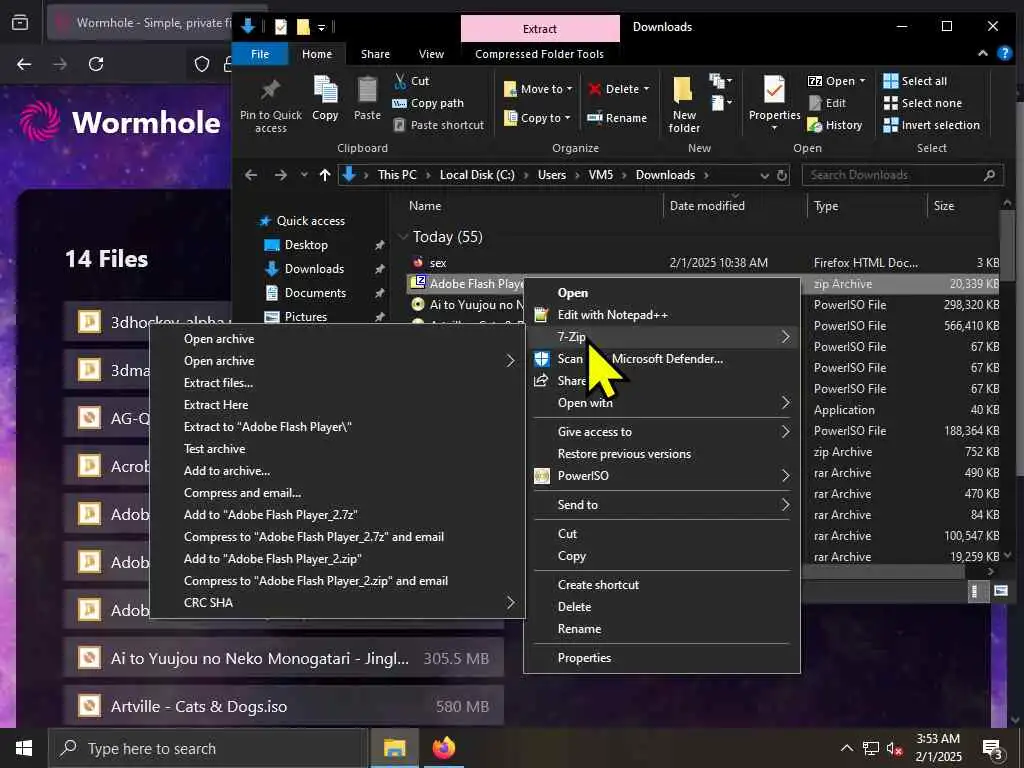Sort files by Size column
The image size is (1024, 768).
click(x=944, y=206)
